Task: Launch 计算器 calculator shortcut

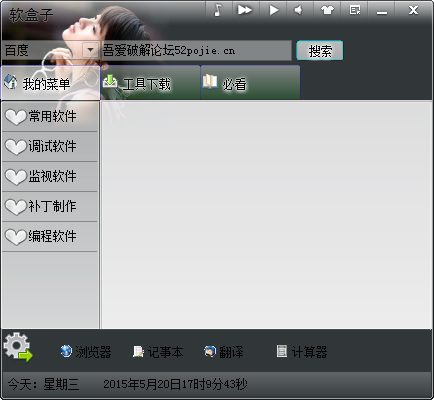Action: pos(302,352)
